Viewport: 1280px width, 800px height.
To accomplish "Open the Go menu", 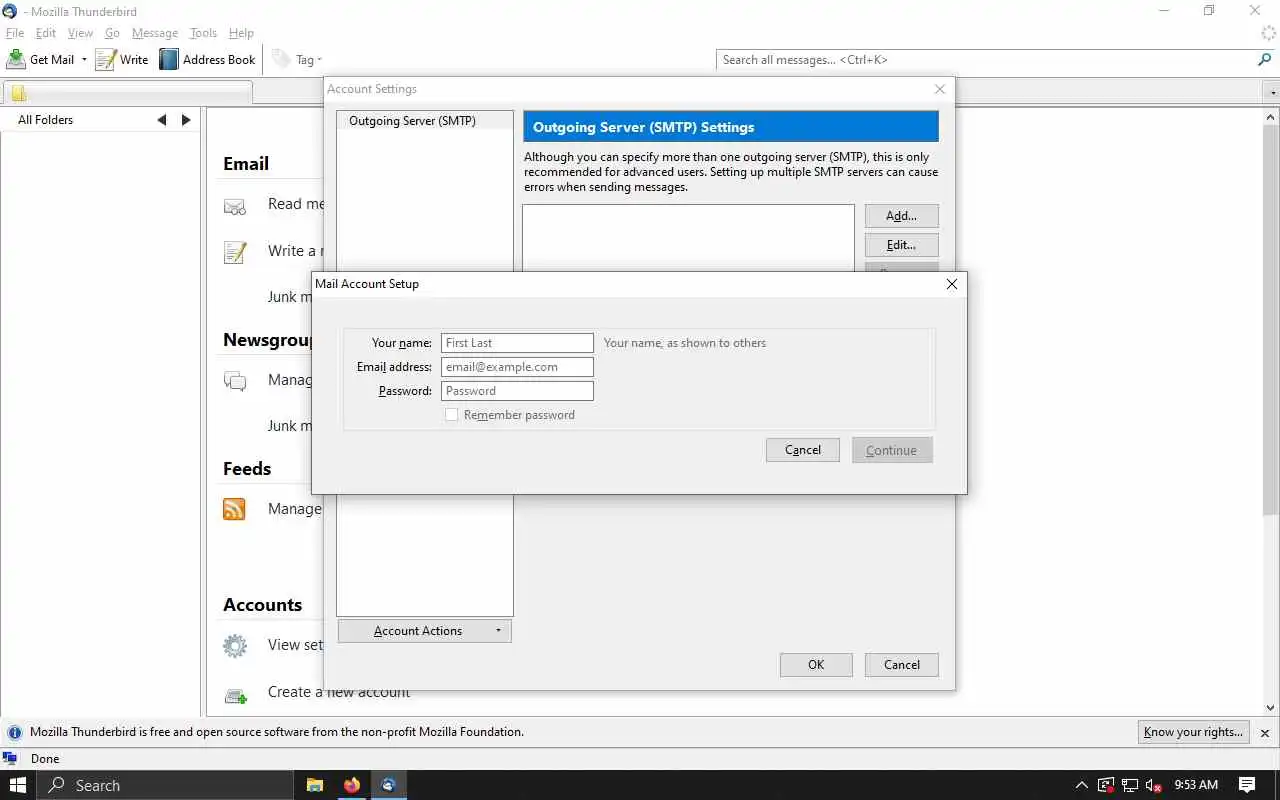I will [x=112, y=33].
